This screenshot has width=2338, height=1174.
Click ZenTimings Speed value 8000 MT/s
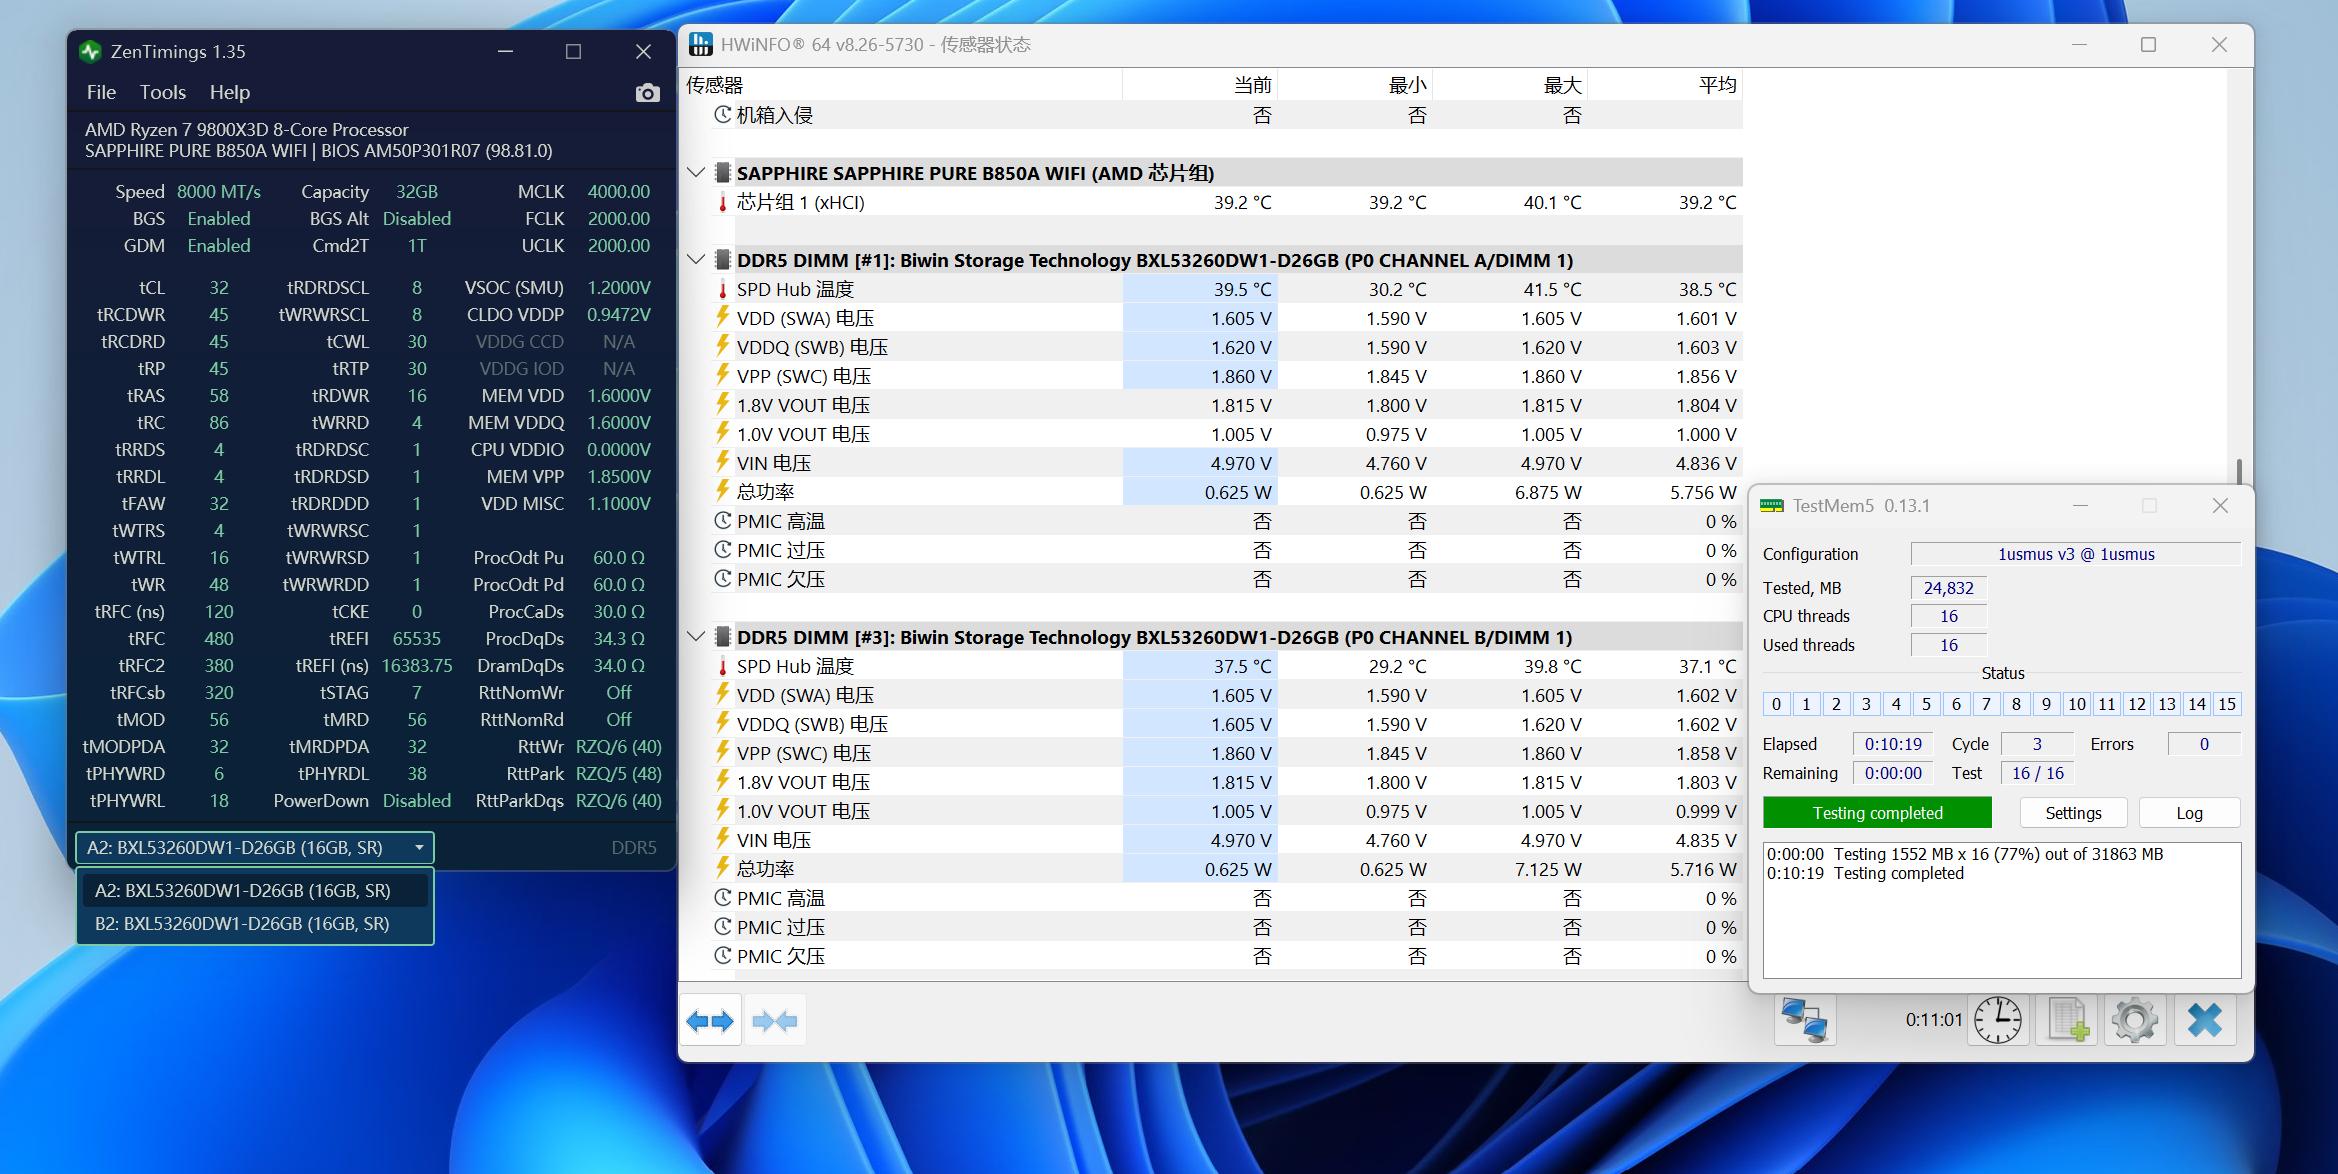(x=219, y=192)
